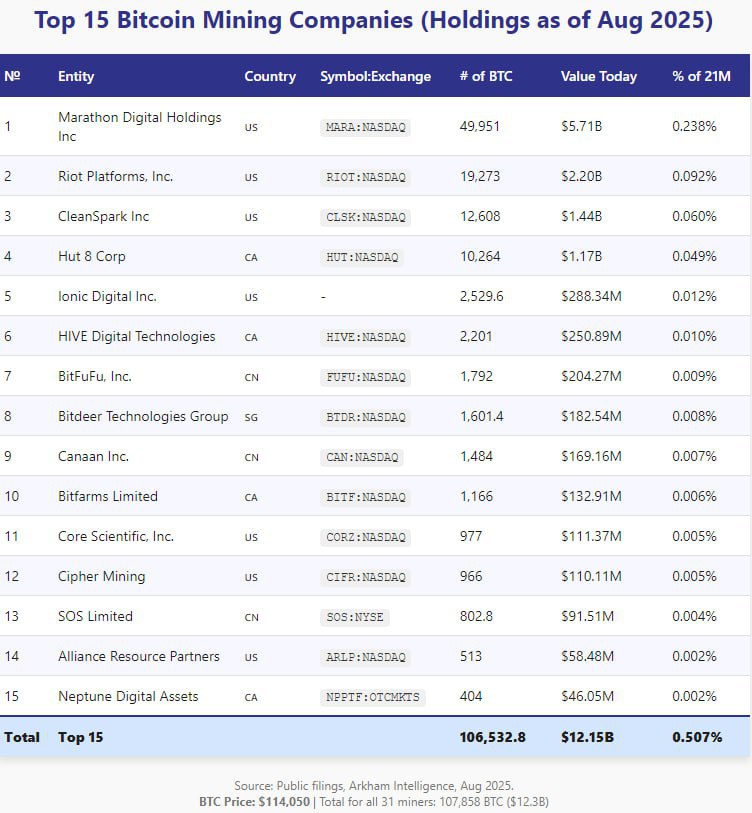
Task: Click the FUFU:NASDAQ ticker badge
Action: coord(366,377)
